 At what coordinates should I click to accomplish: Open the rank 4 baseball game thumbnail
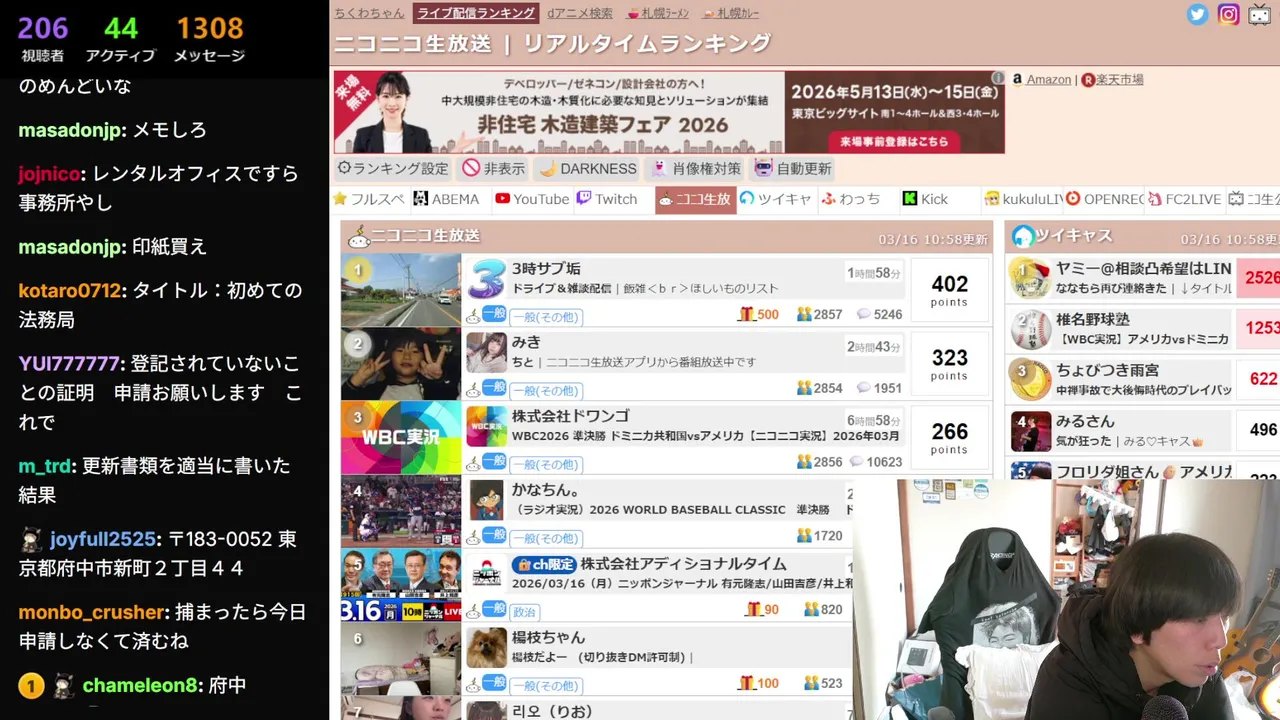[401, 511]
